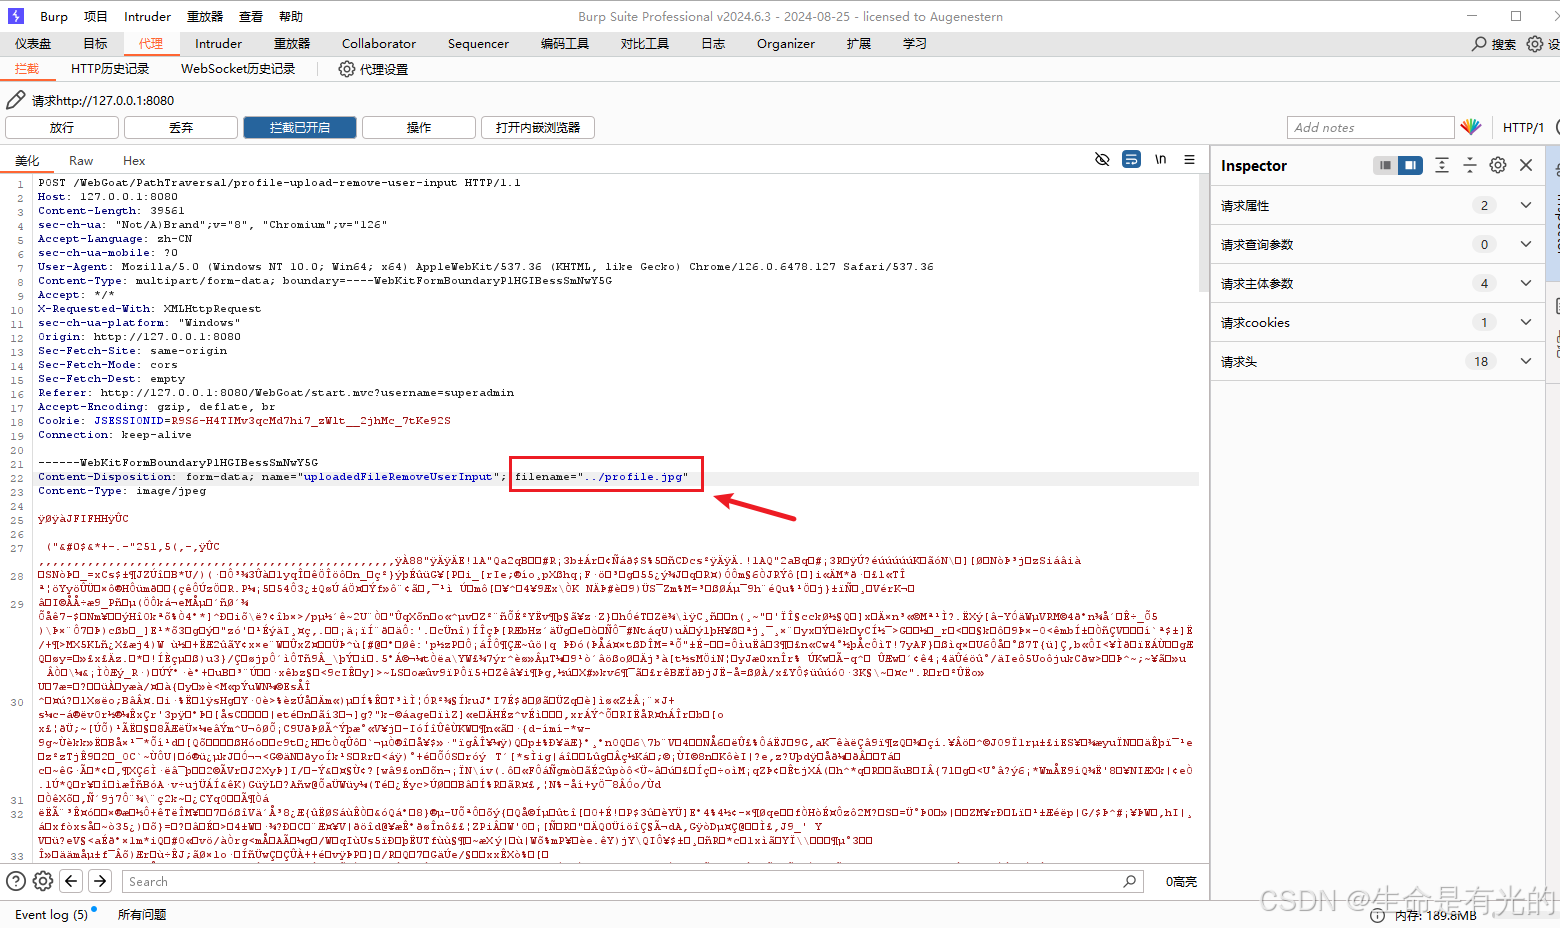Open the HTTP历史记录 tab
1560x928 pixels.
(110, 69)
